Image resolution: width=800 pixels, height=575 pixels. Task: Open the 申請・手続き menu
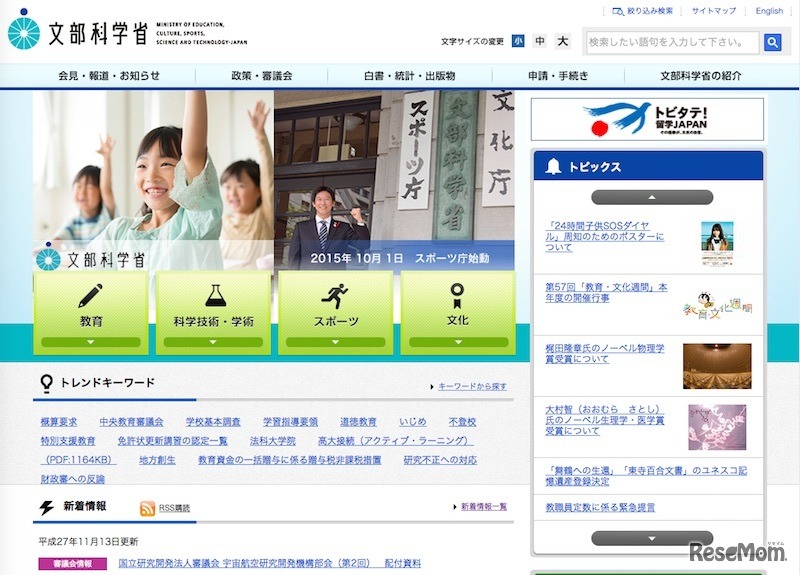[x=558, y=76]
